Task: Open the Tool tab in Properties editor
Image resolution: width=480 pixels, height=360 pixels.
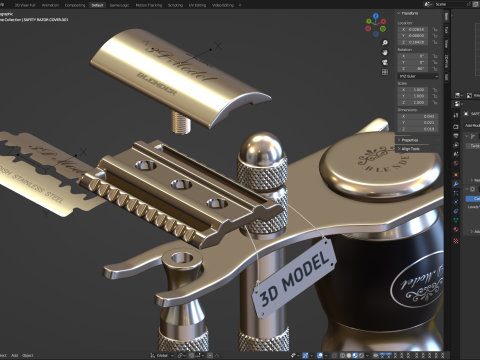Action: [456, 115]
